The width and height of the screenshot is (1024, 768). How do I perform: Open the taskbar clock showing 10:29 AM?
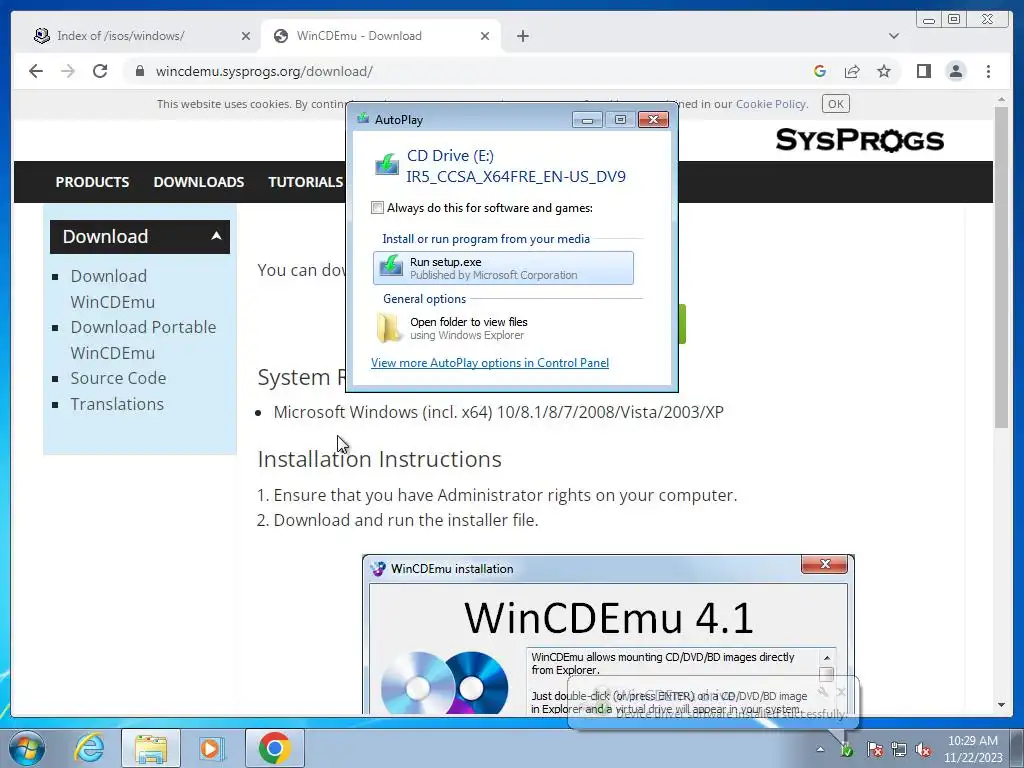click(x=972, y=749)
